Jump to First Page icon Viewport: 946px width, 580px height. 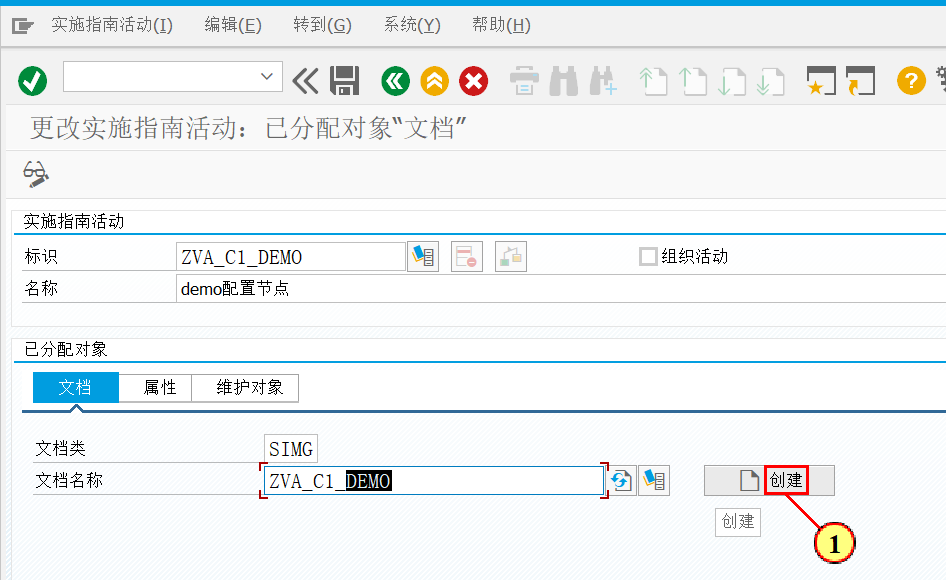pos(653,81)
